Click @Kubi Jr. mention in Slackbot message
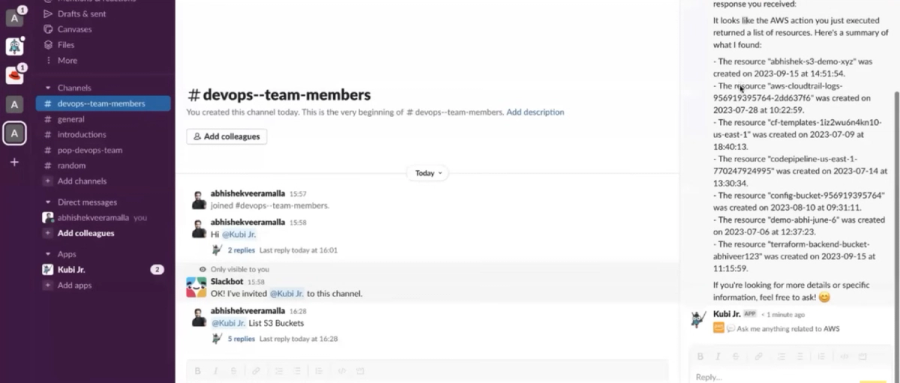Image resolution: width=900 pixels, height=383 pixels. point(287,293)
